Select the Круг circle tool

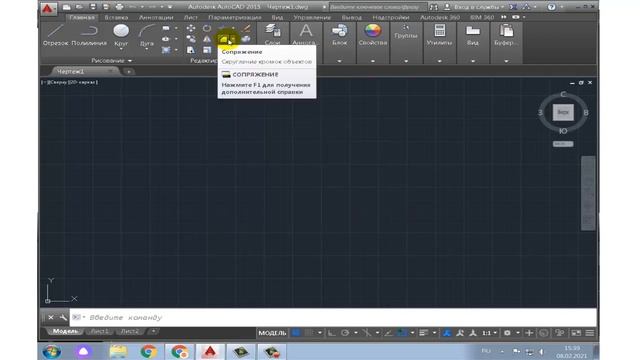(121, 34)
